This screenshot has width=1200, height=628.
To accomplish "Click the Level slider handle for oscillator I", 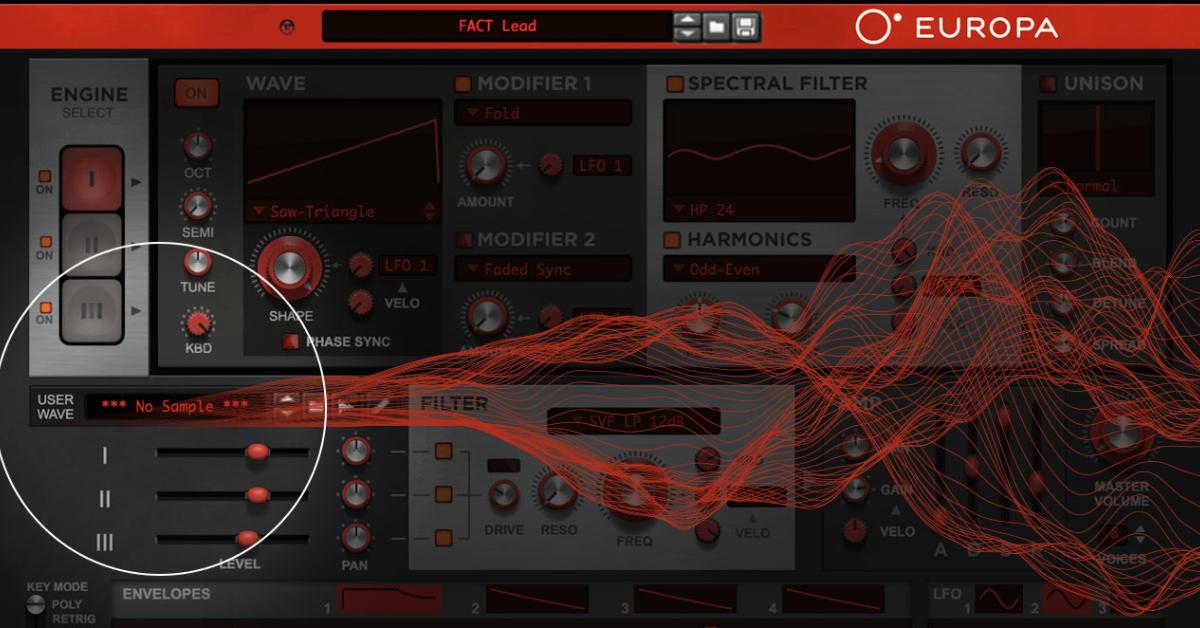I will click(x=260, y=452).
